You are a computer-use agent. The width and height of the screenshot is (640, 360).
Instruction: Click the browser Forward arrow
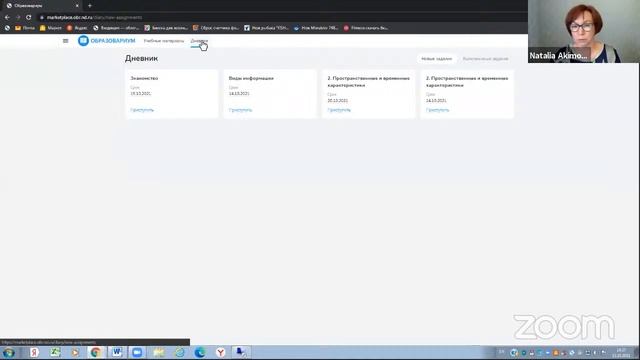point(18,18)
